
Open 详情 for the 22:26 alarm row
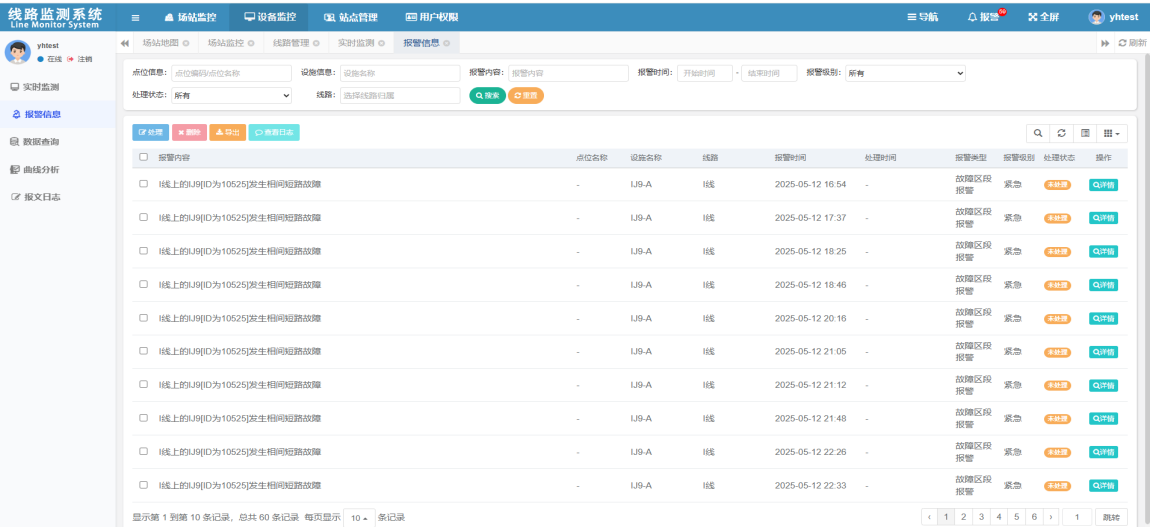(x=1103, y=452)
